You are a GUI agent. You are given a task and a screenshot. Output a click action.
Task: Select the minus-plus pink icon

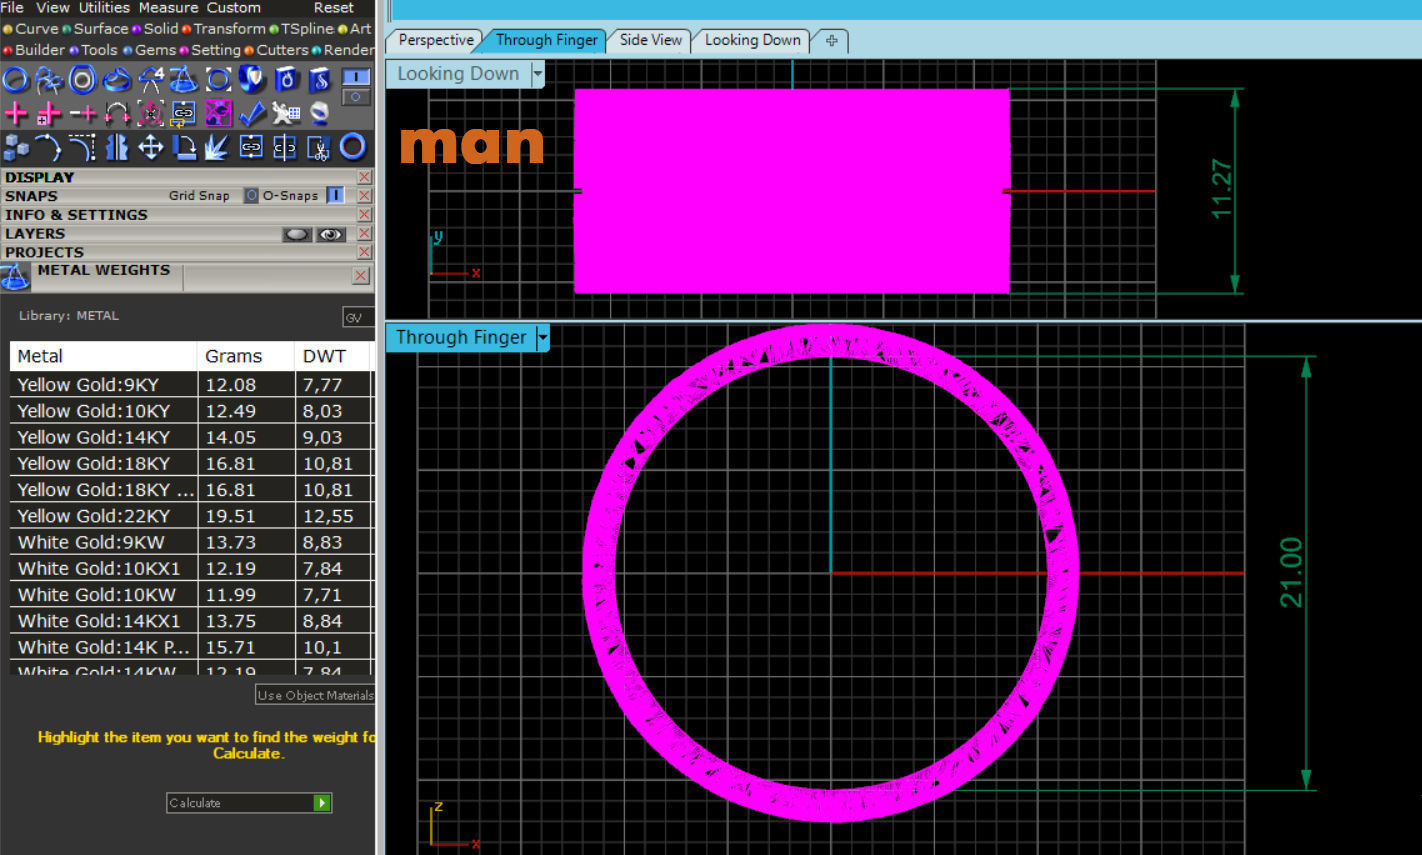pyautogui.click(x=83, y=114)
